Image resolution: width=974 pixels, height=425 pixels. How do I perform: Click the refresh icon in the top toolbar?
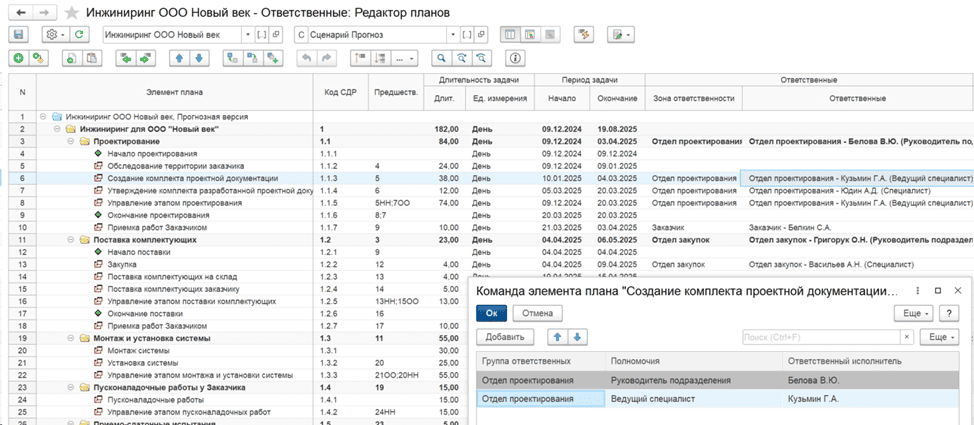point(77,34)
